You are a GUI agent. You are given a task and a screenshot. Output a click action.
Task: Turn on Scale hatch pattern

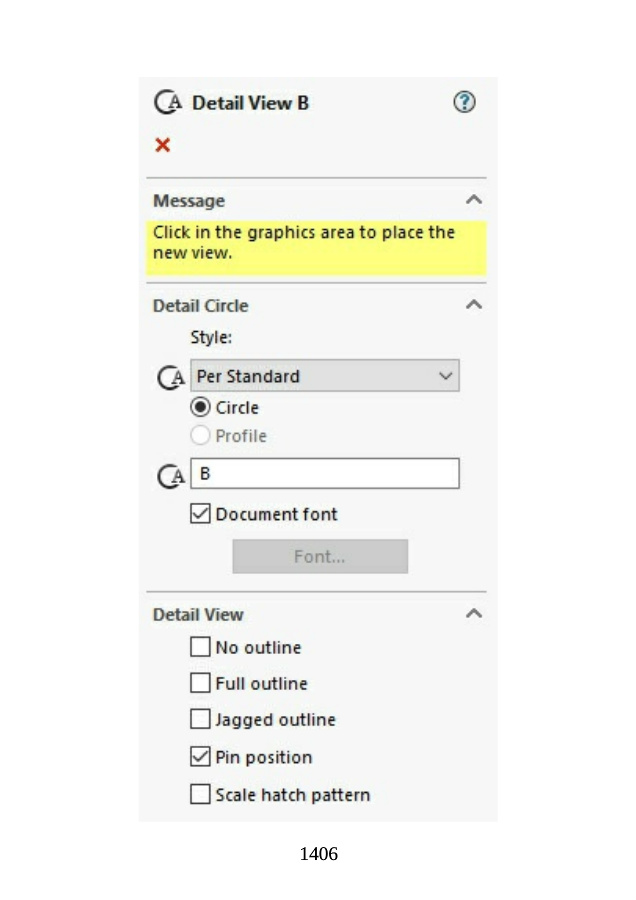pyautogui.click(x=200, y=795)
